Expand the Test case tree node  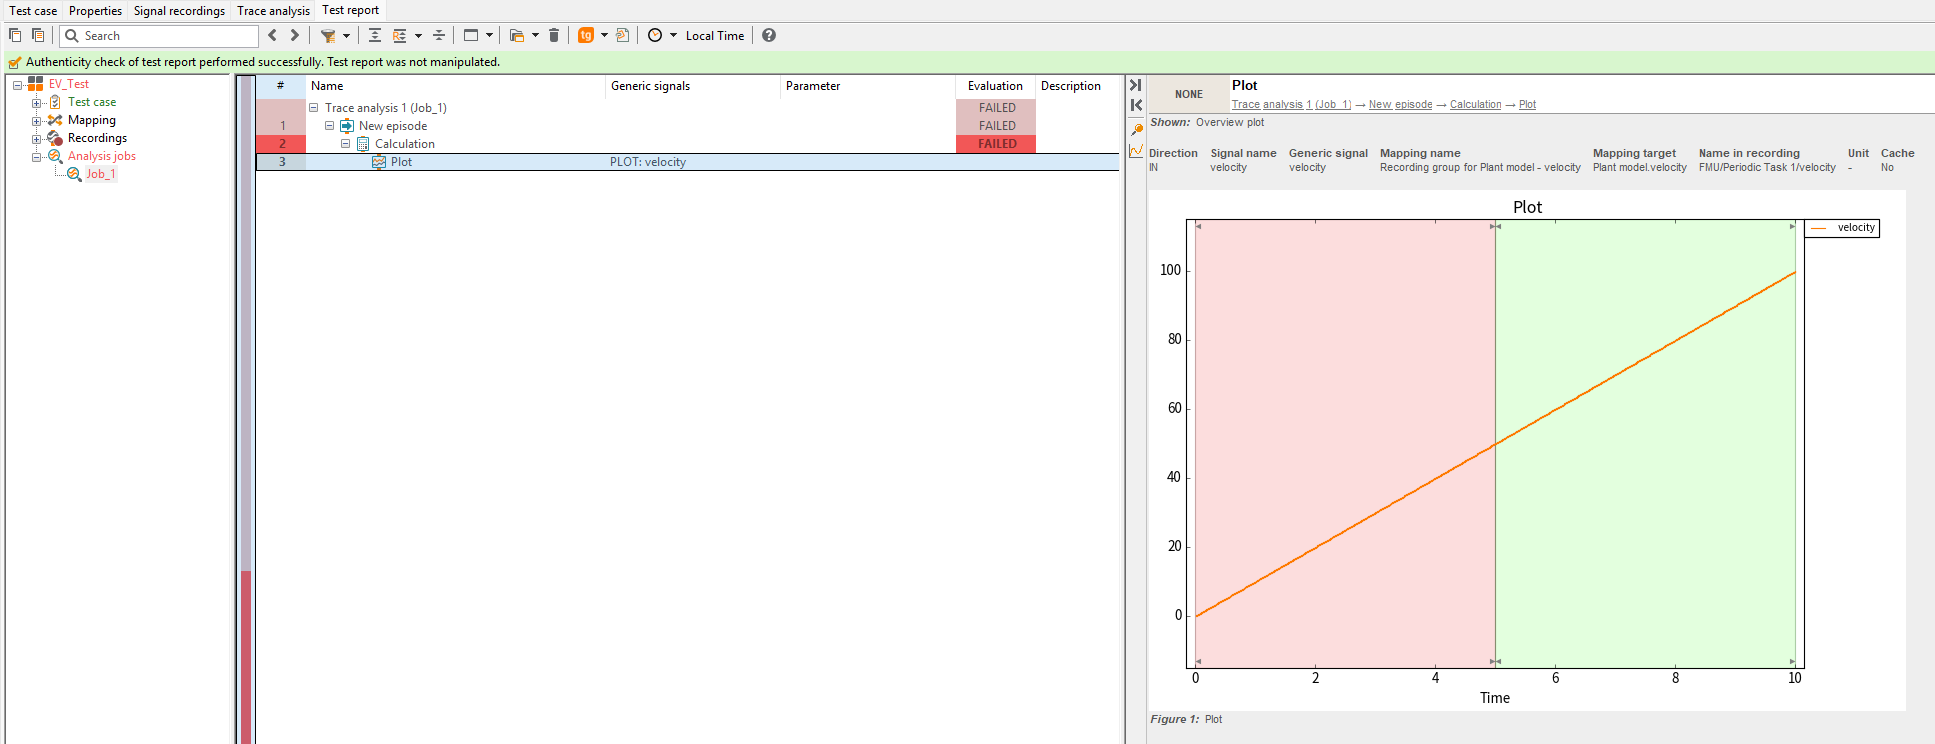[x=36, y=103]
